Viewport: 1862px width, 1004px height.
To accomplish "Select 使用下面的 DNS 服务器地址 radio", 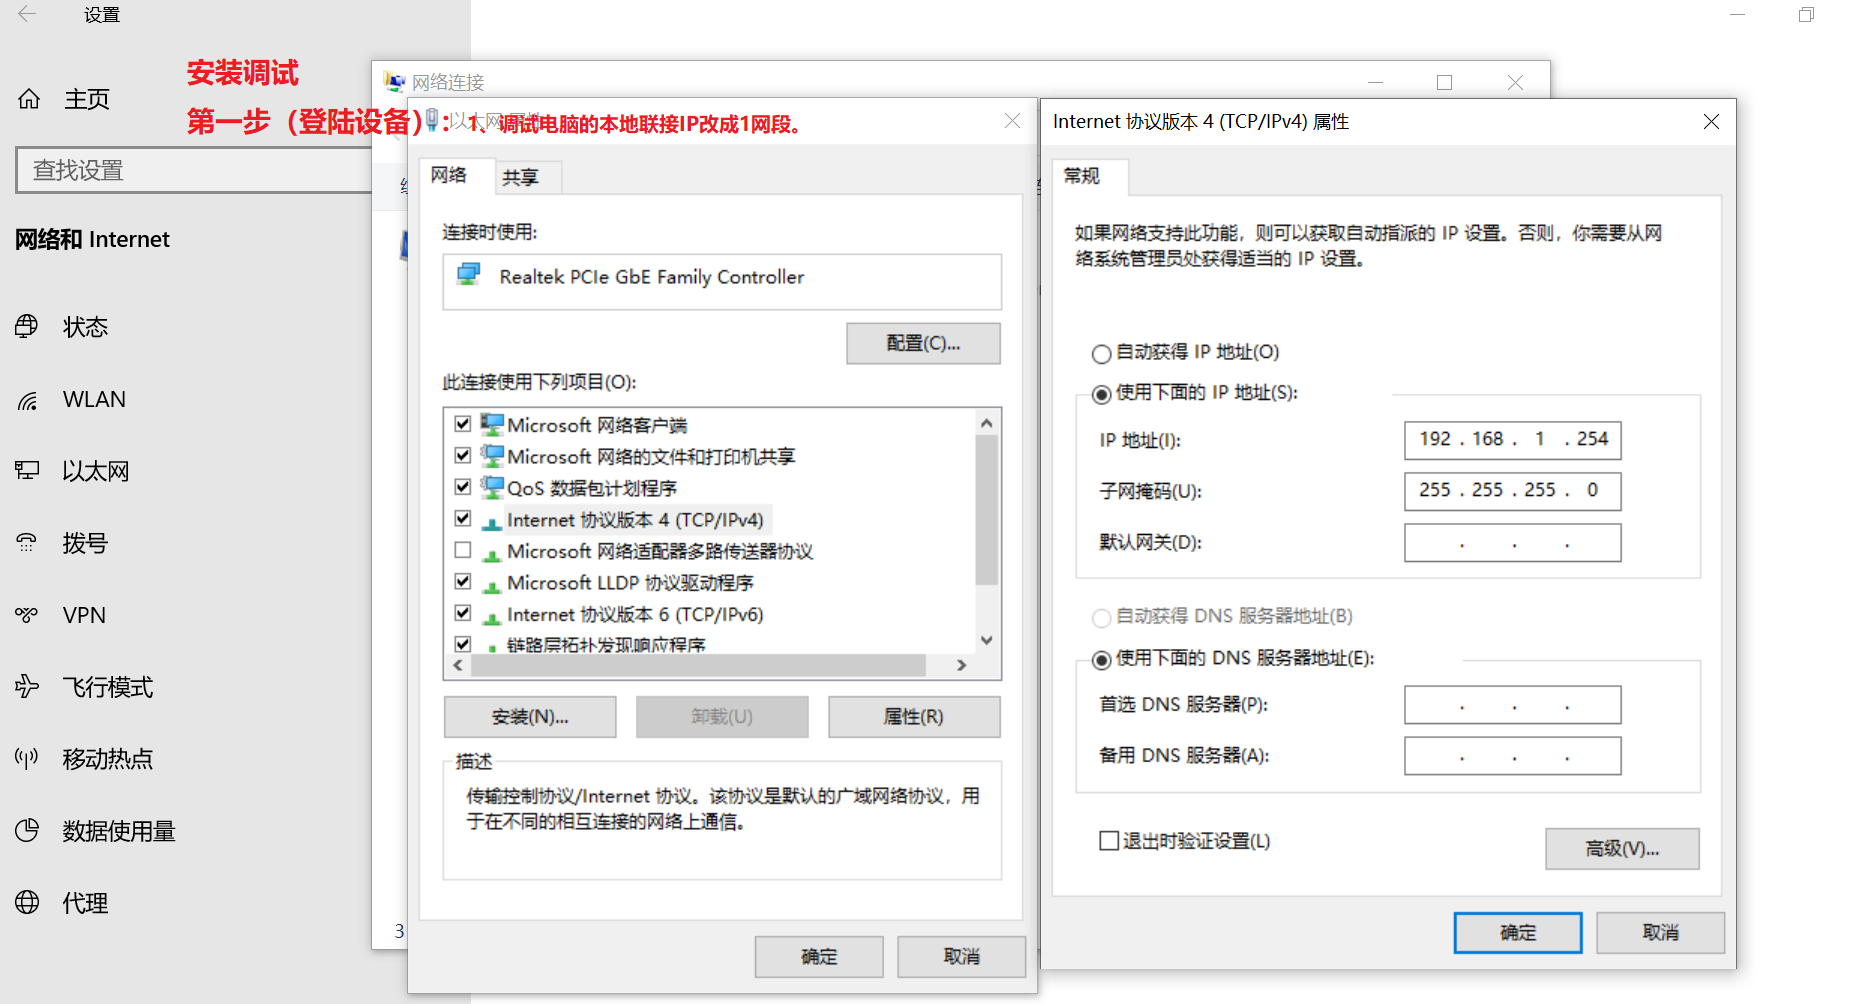I will tap(1102, 660).
